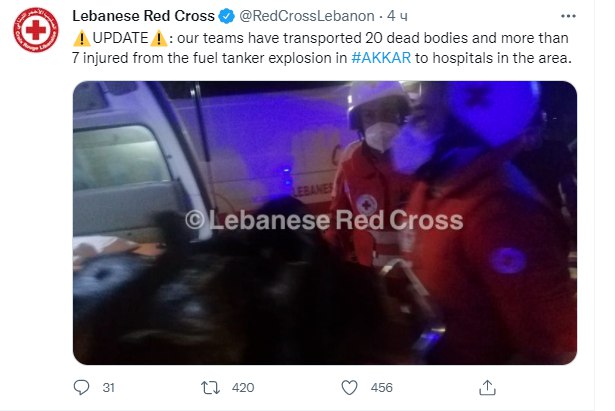Click the masked paramedic in white helmet
615x411 pixels.
[x=371, y=173]
